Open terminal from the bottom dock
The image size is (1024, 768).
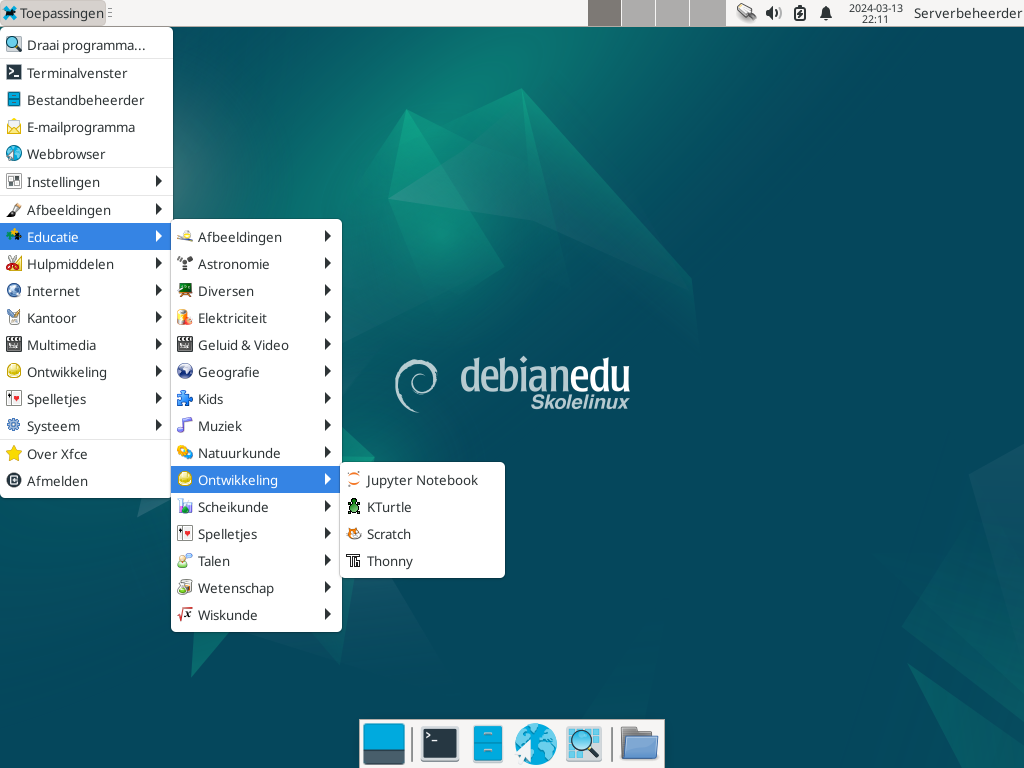440,744
